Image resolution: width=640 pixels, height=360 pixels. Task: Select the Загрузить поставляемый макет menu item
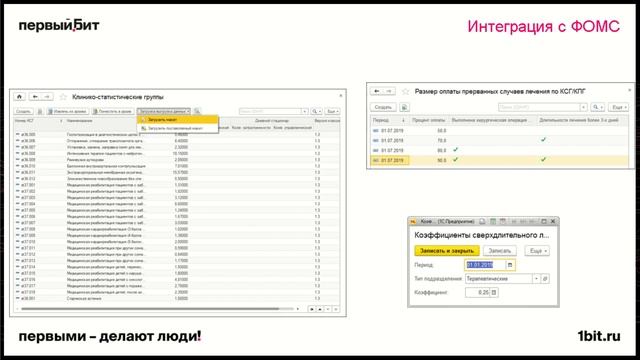178,128
